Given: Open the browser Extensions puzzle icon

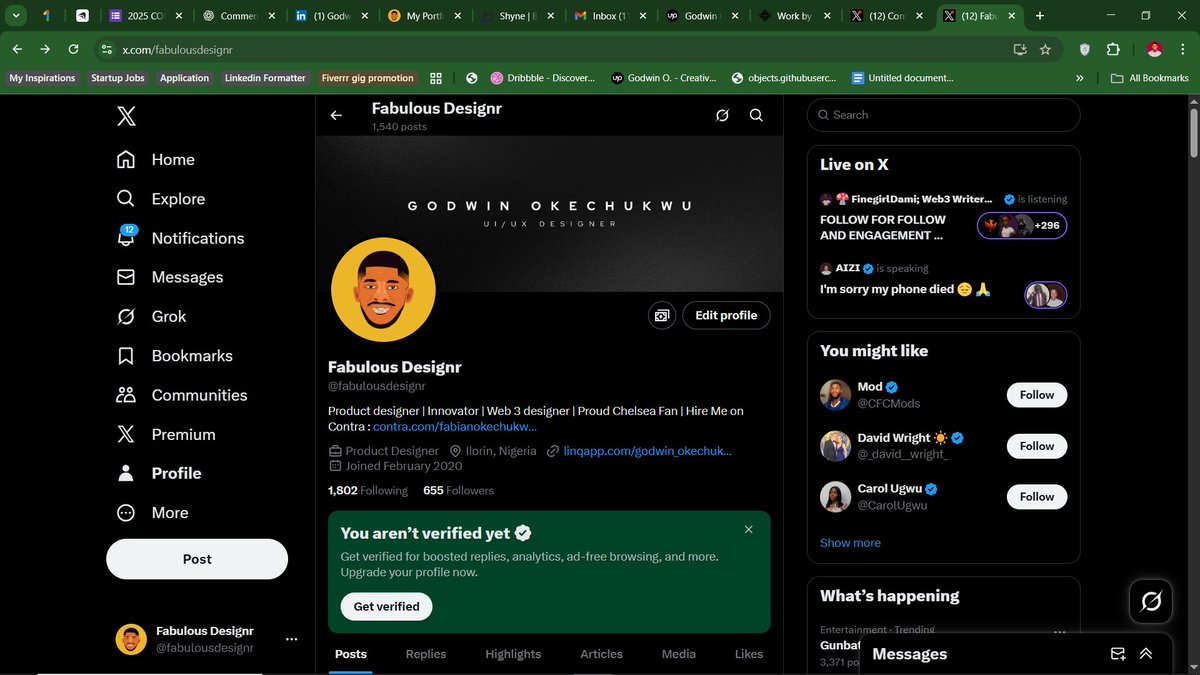Looking at the screenshot, I should [1113, 49].
